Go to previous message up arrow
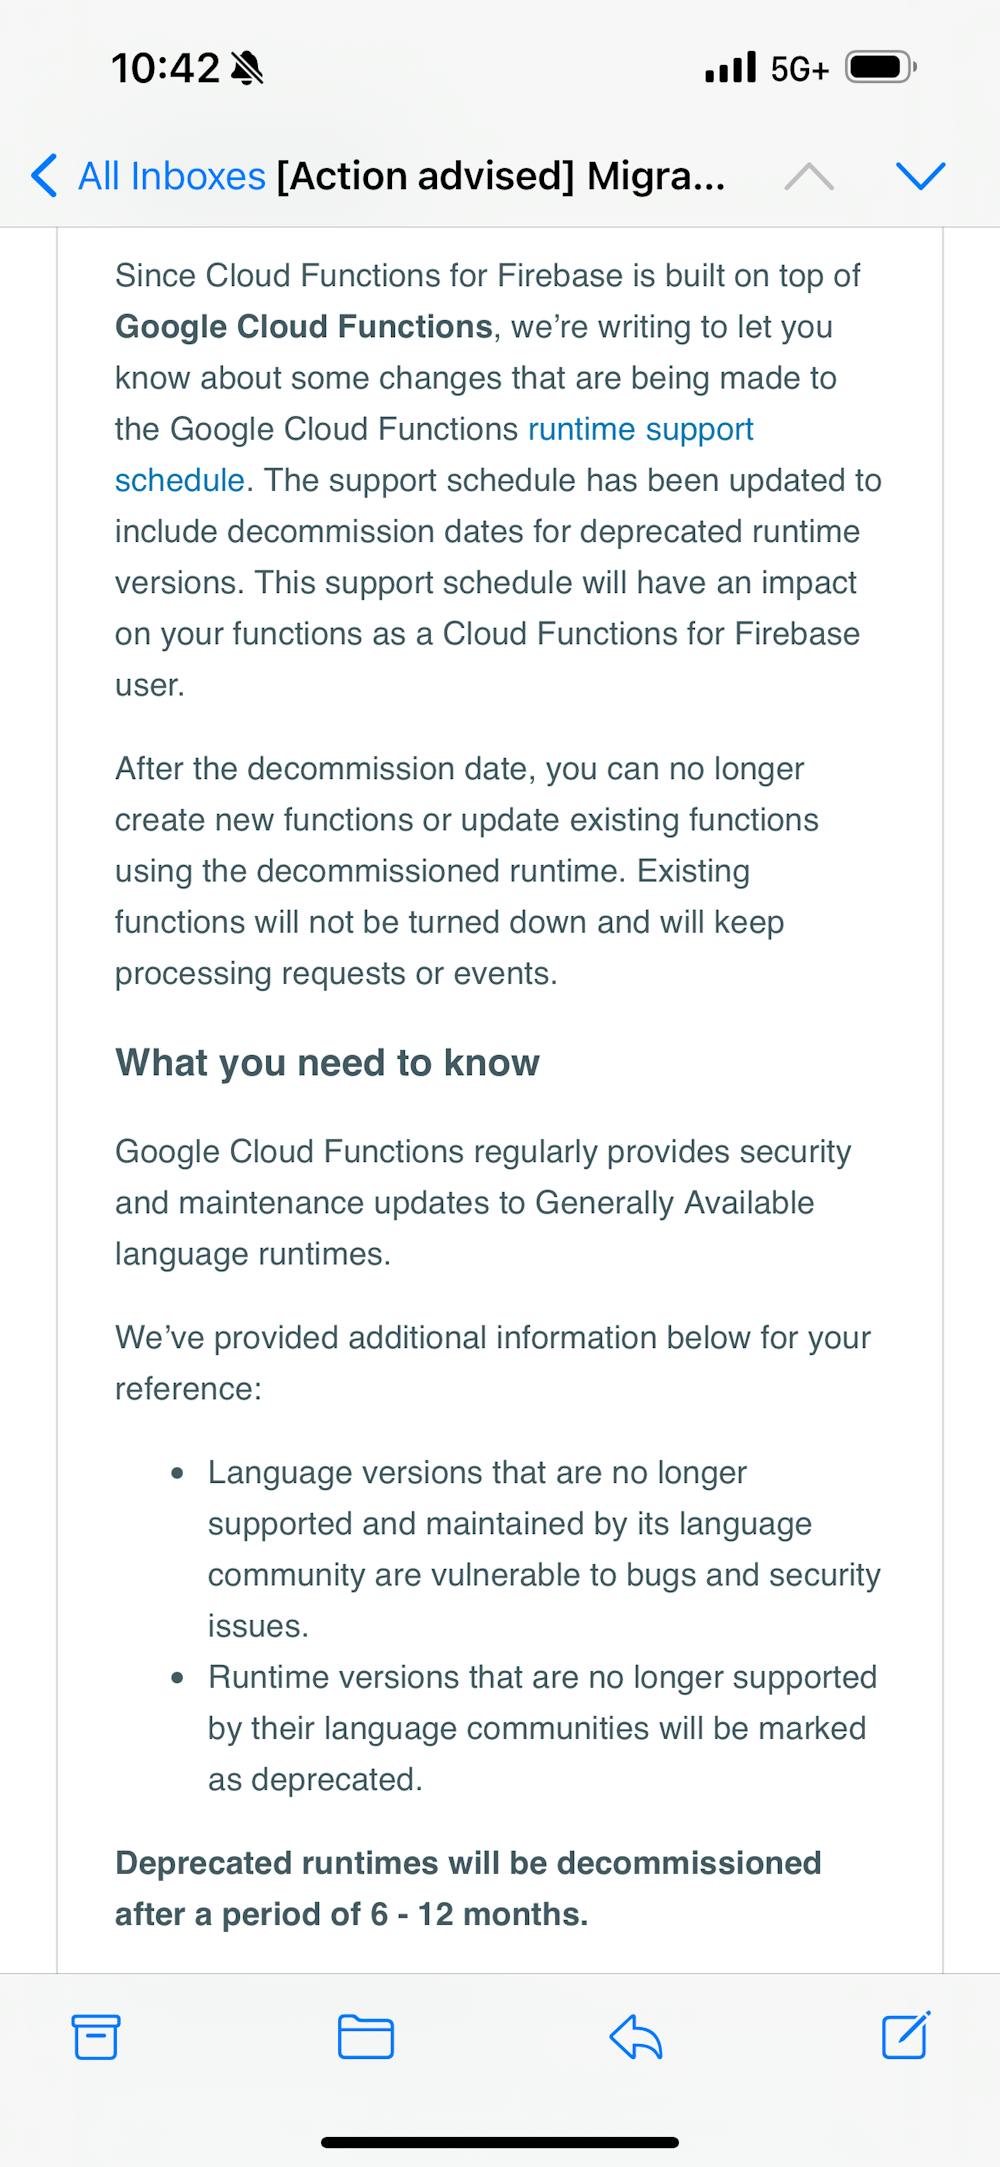Image resolution: width=1000 pixels, height=2167 pixels. [809, 177]
